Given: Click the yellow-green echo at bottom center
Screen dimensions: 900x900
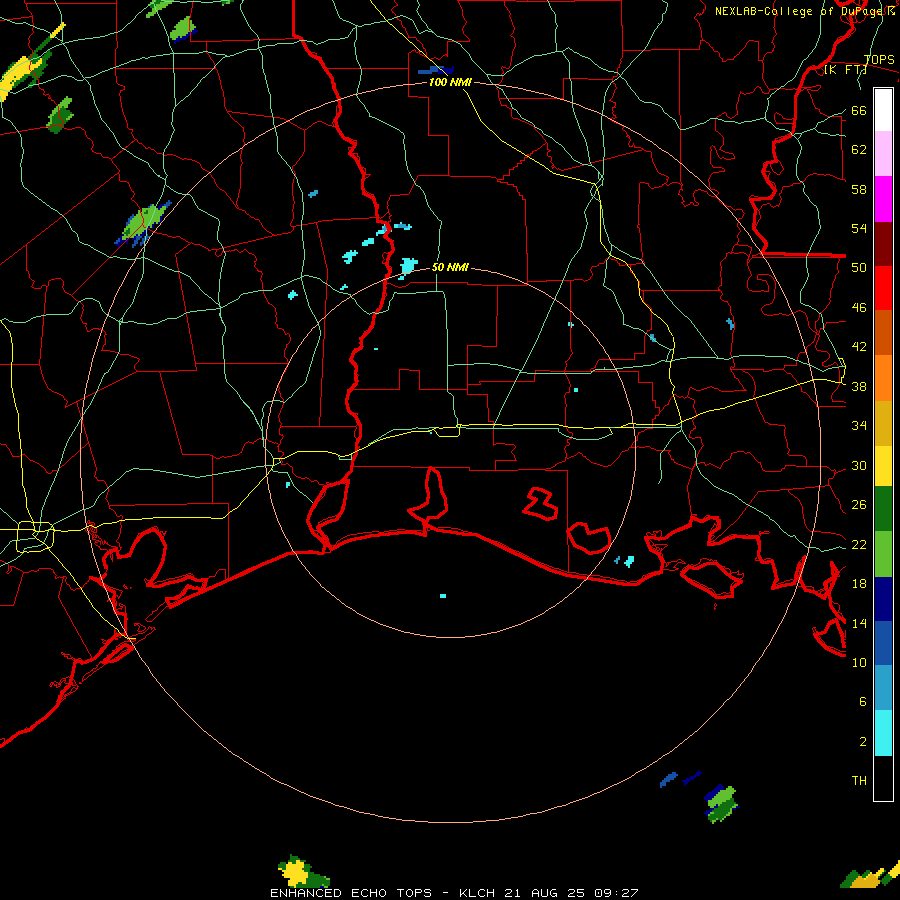Looking at the screenshot, I should tap(302, 872).
